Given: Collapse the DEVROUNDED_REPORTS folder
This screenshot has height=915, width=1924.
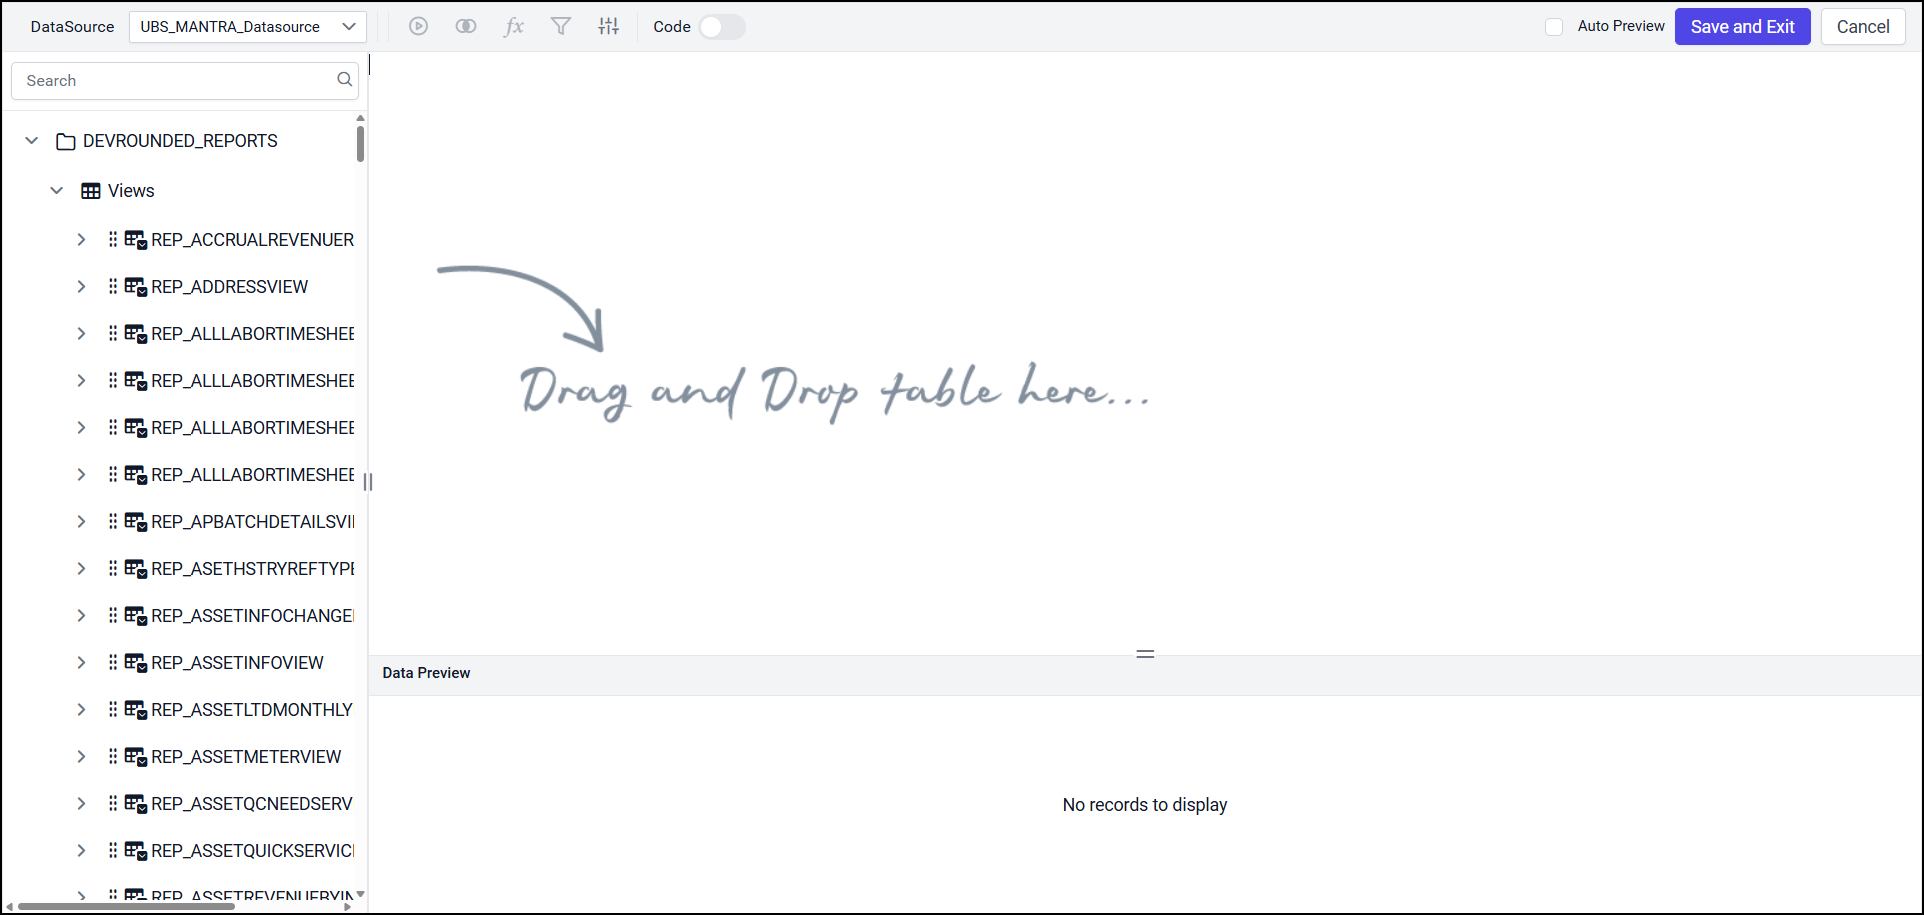Looking at the screenshot, I should click(32, 141).
